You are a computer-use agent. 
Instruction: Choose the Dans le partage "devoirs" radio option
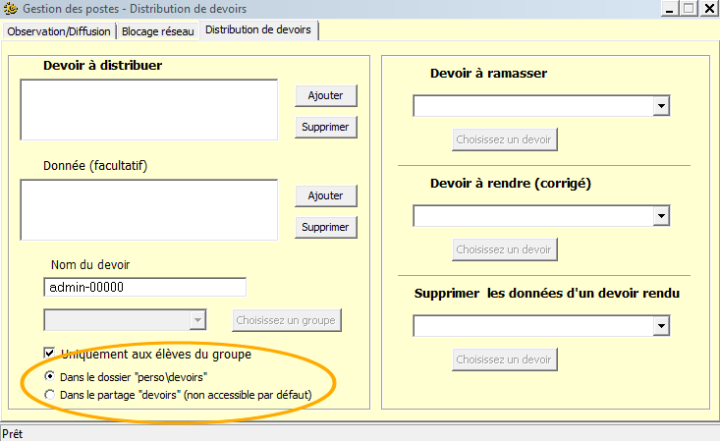click(50, 395)
